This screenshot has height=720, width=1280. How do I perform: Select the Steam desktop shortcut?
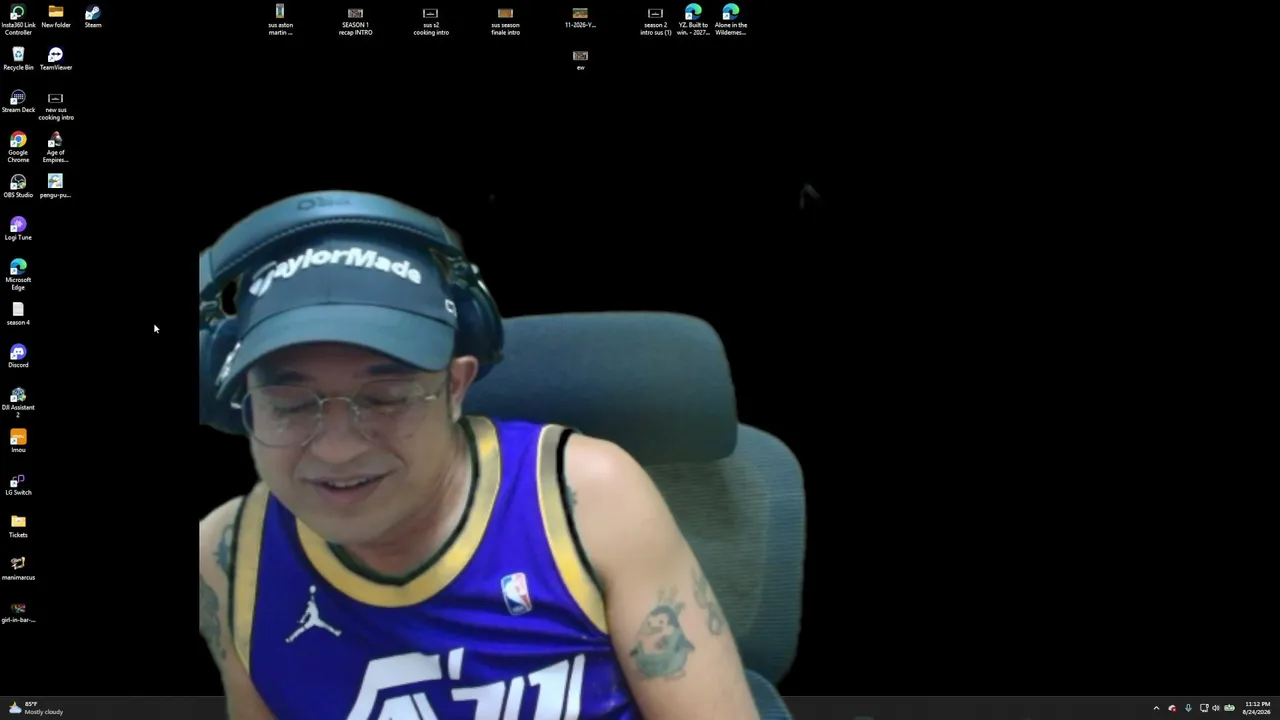(93, 17)
